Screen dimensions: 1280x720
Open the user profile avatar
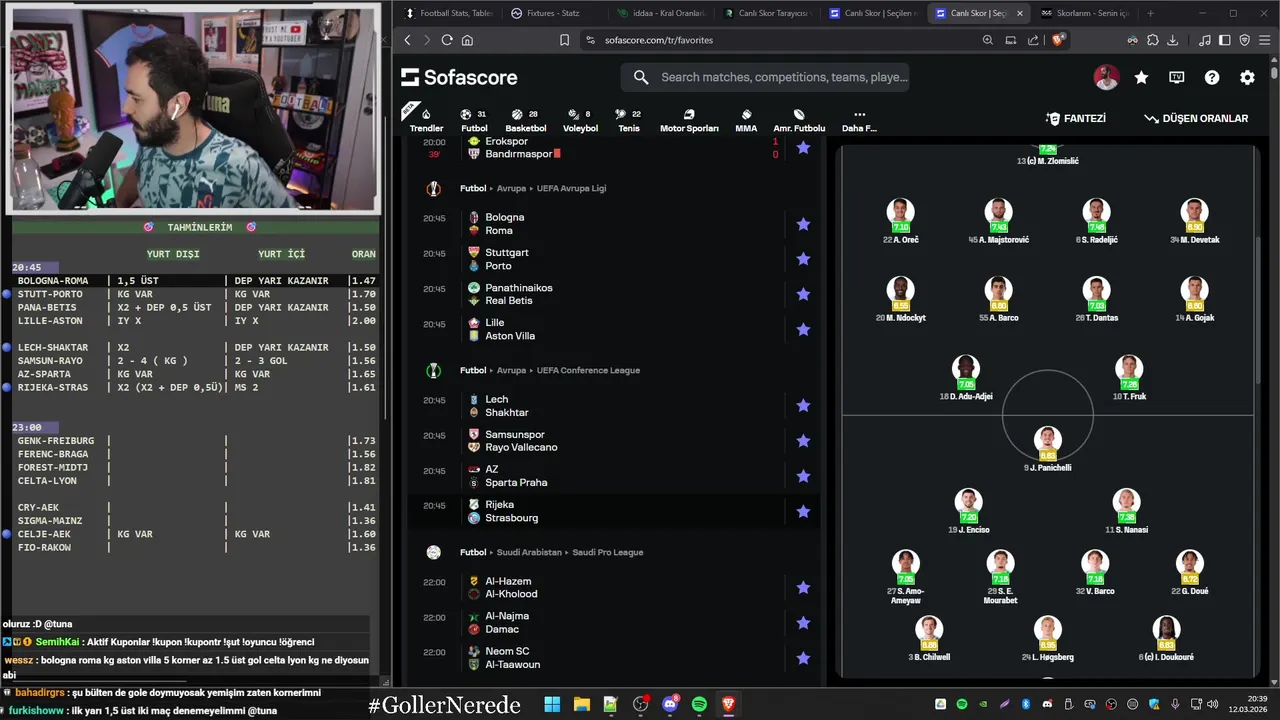click(x=1106, y=77)
